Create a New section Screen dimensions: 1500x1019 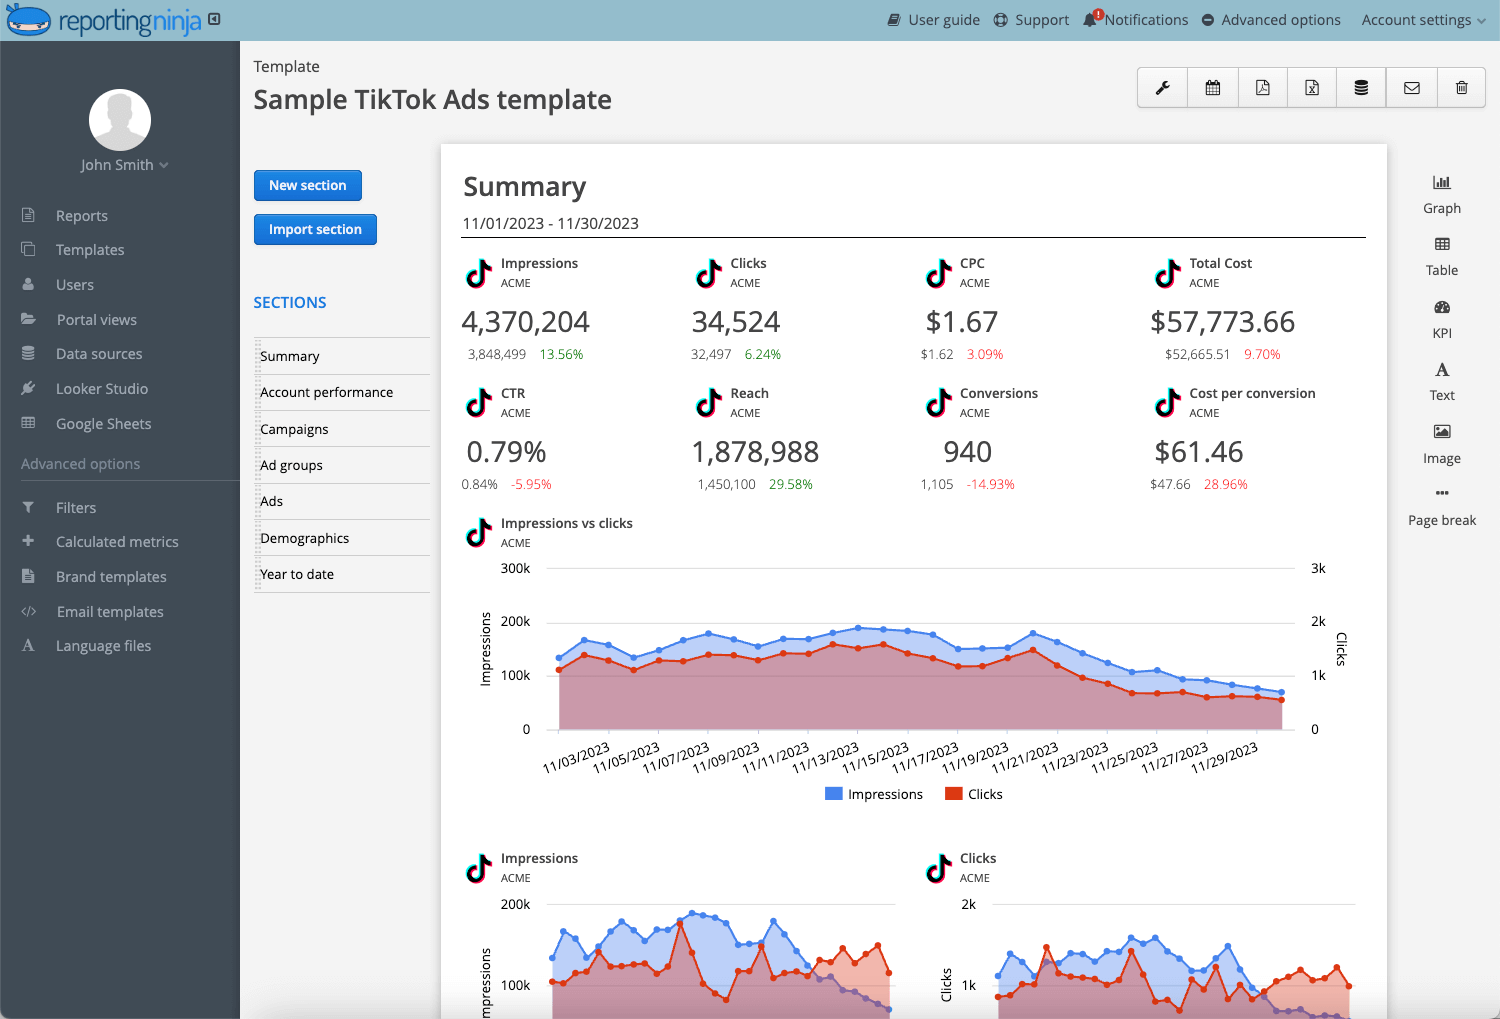point(308,185)
